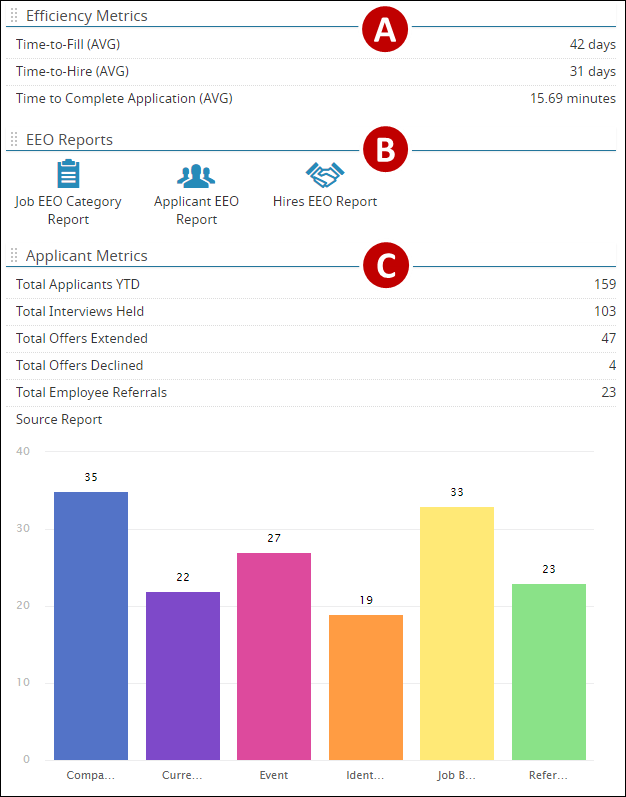Screen dimensions: 626x797
Task: Select the EEO Reports section title
Action: (70, 139)
